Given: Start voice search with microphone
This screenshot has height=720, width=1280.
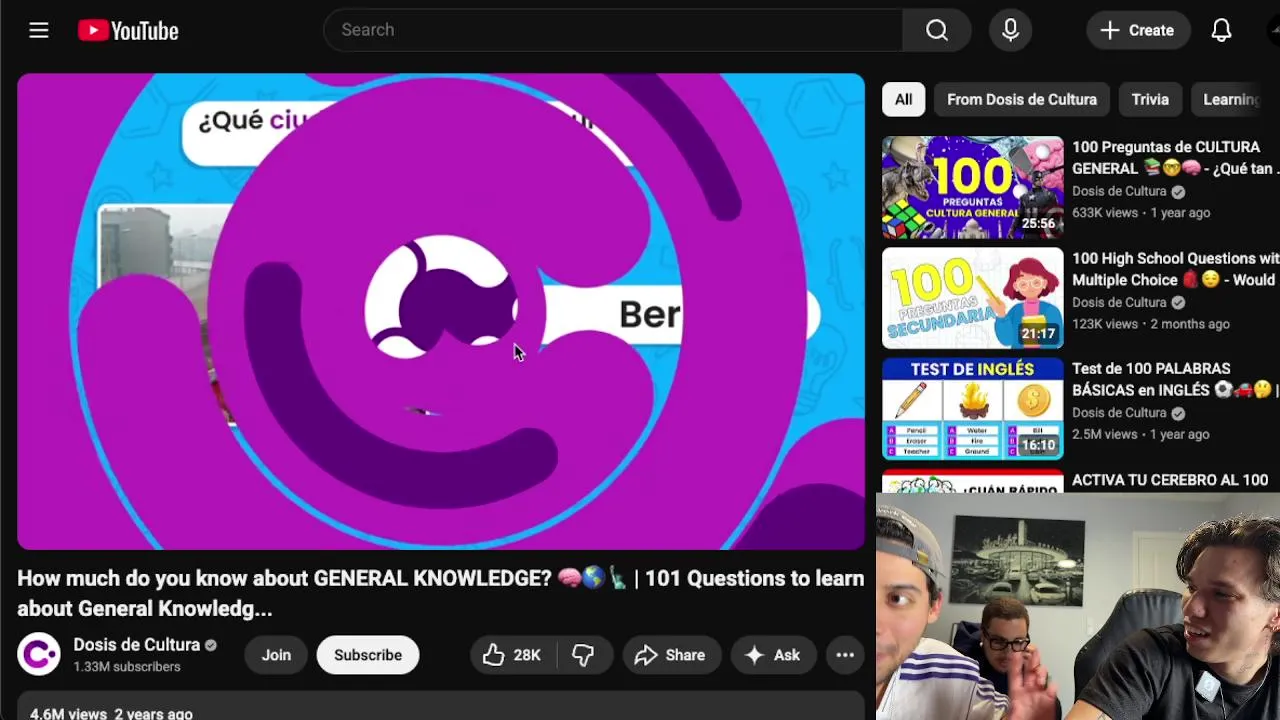Looking at the screenshot, I should coord(1011,30).
